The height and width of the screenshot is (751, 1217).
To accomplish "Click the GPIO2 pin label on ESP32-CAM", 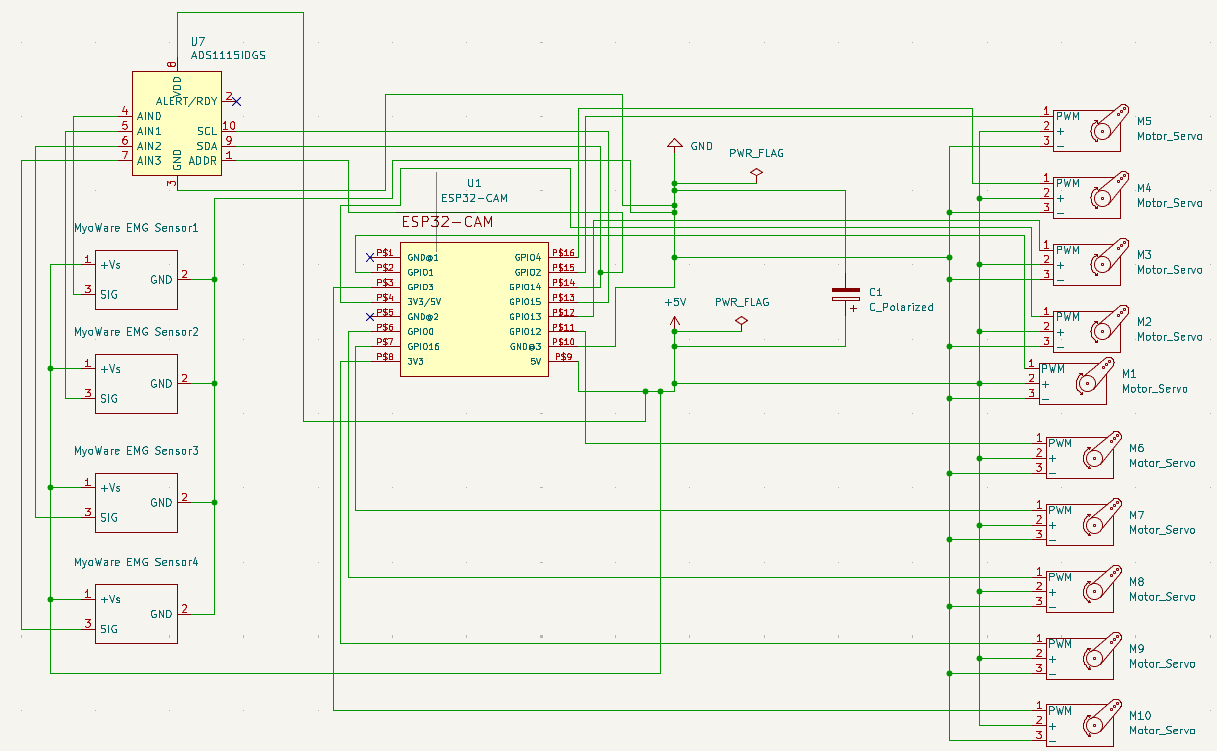I will point(528,272).
